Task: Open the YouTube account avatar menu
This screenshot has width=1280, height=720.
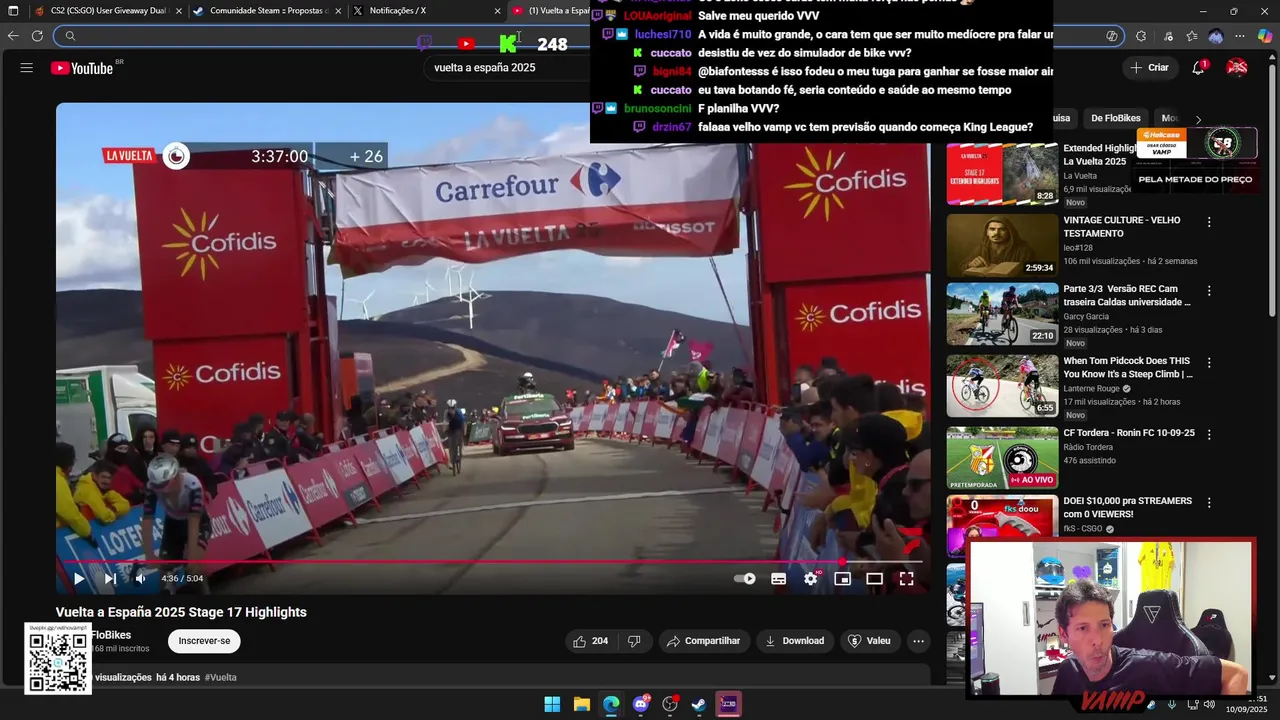Action: point(1237,68)
